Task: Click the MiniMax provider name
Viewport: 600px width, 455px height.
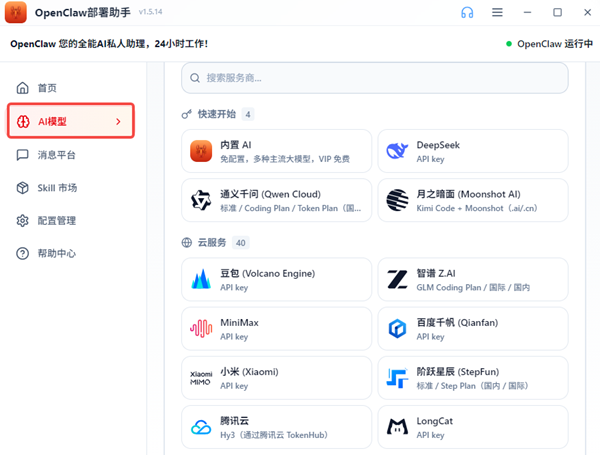Action: pos(239,323)
